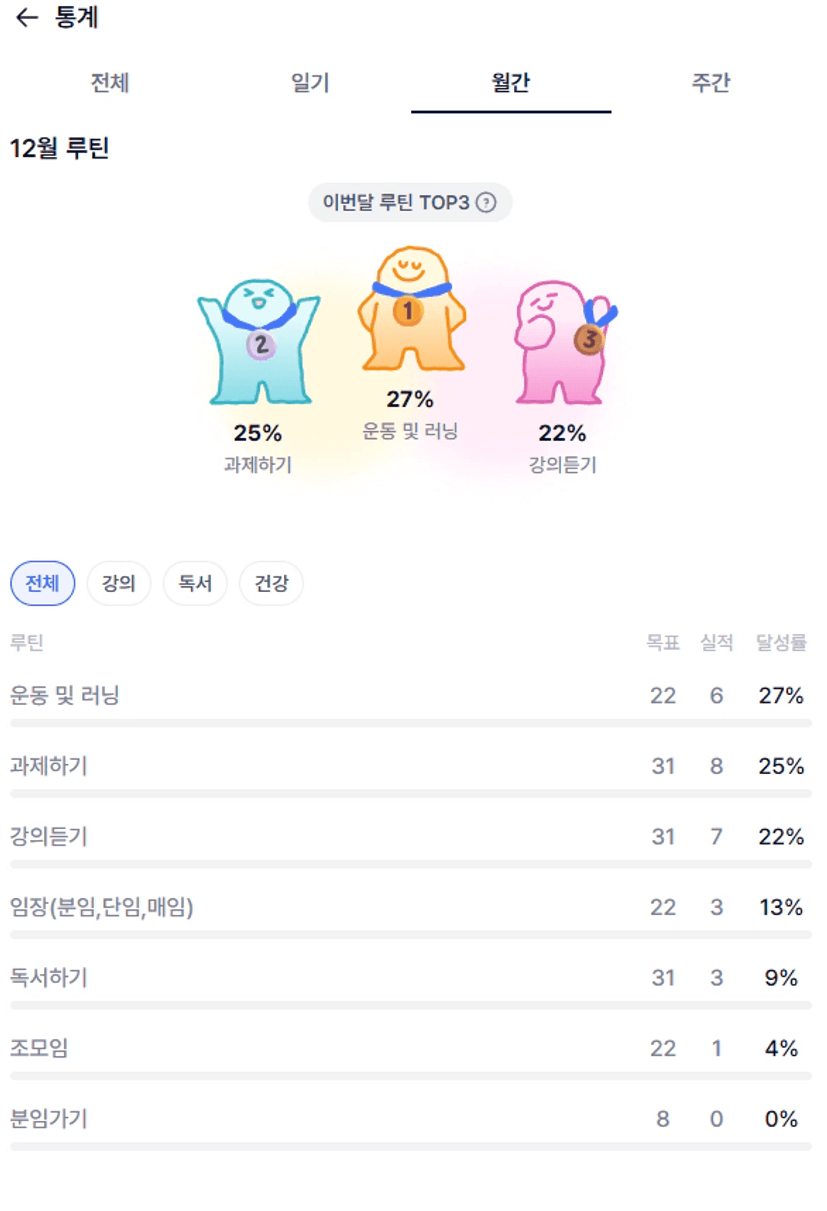Open the 일기 tab
This screenshot has height=1211, width=827.
tap(310, 83)
